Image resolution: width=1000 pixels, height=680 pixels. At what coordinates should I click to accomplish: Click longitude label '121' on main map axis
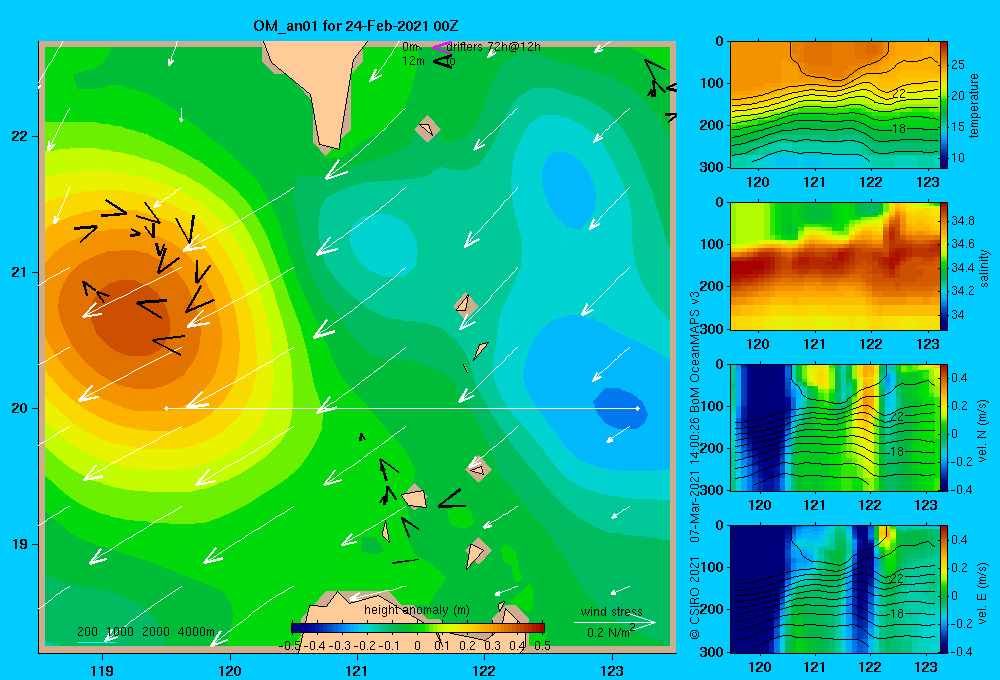tap(357, 670)
